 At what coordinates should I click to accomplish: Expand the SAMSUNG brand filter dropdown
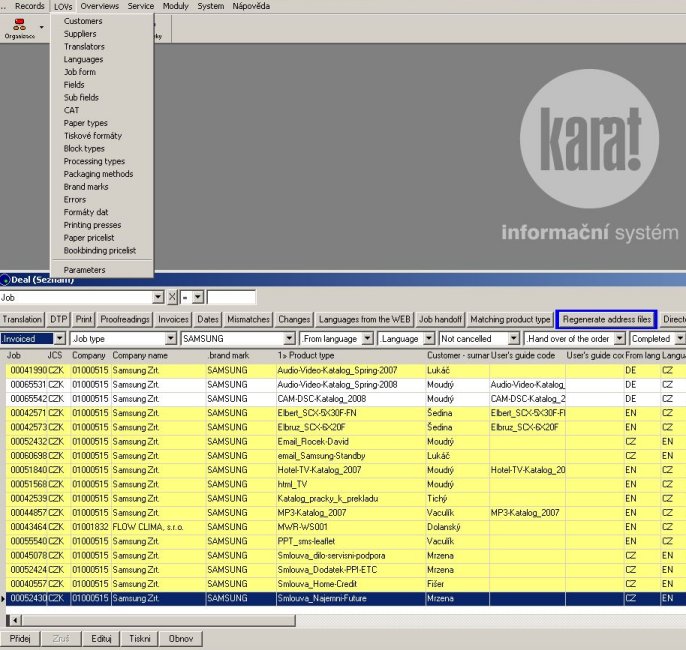tap(289, 339)
